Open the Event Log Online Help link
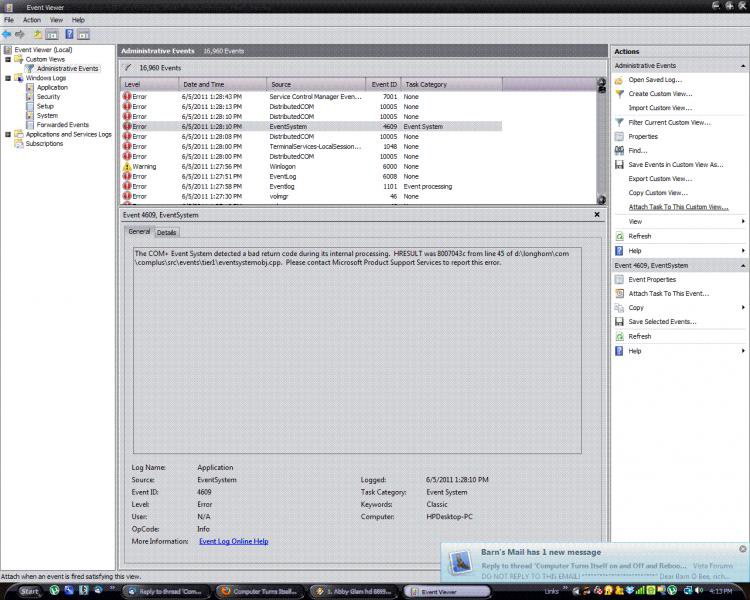The width and height of the screenshot is (750, 600). (x=233, y=542)
